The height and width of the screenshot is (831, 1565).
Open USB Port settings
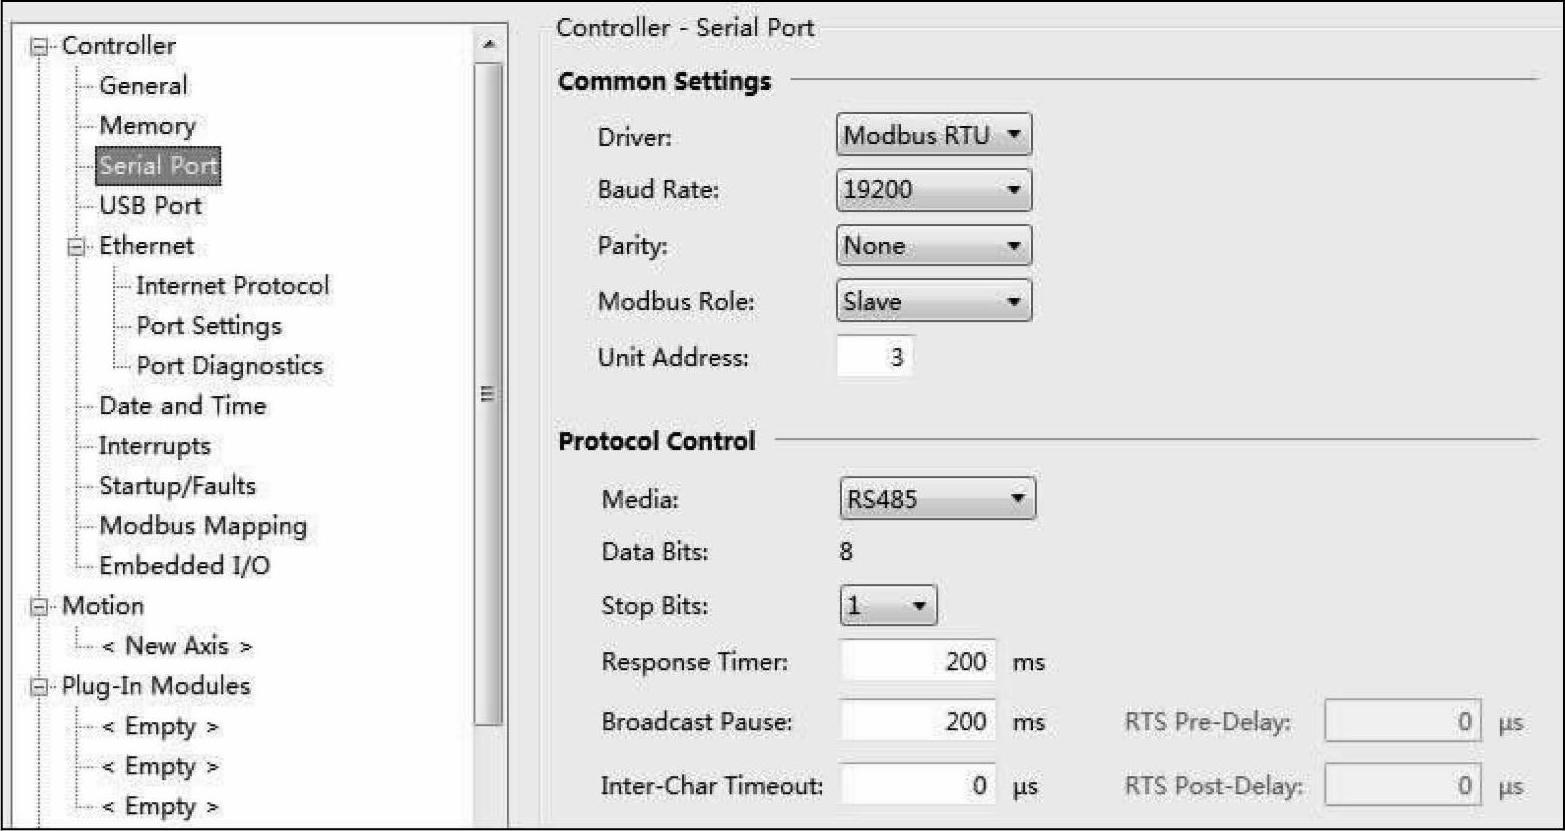pyautogui.click(x=150, y=206)
